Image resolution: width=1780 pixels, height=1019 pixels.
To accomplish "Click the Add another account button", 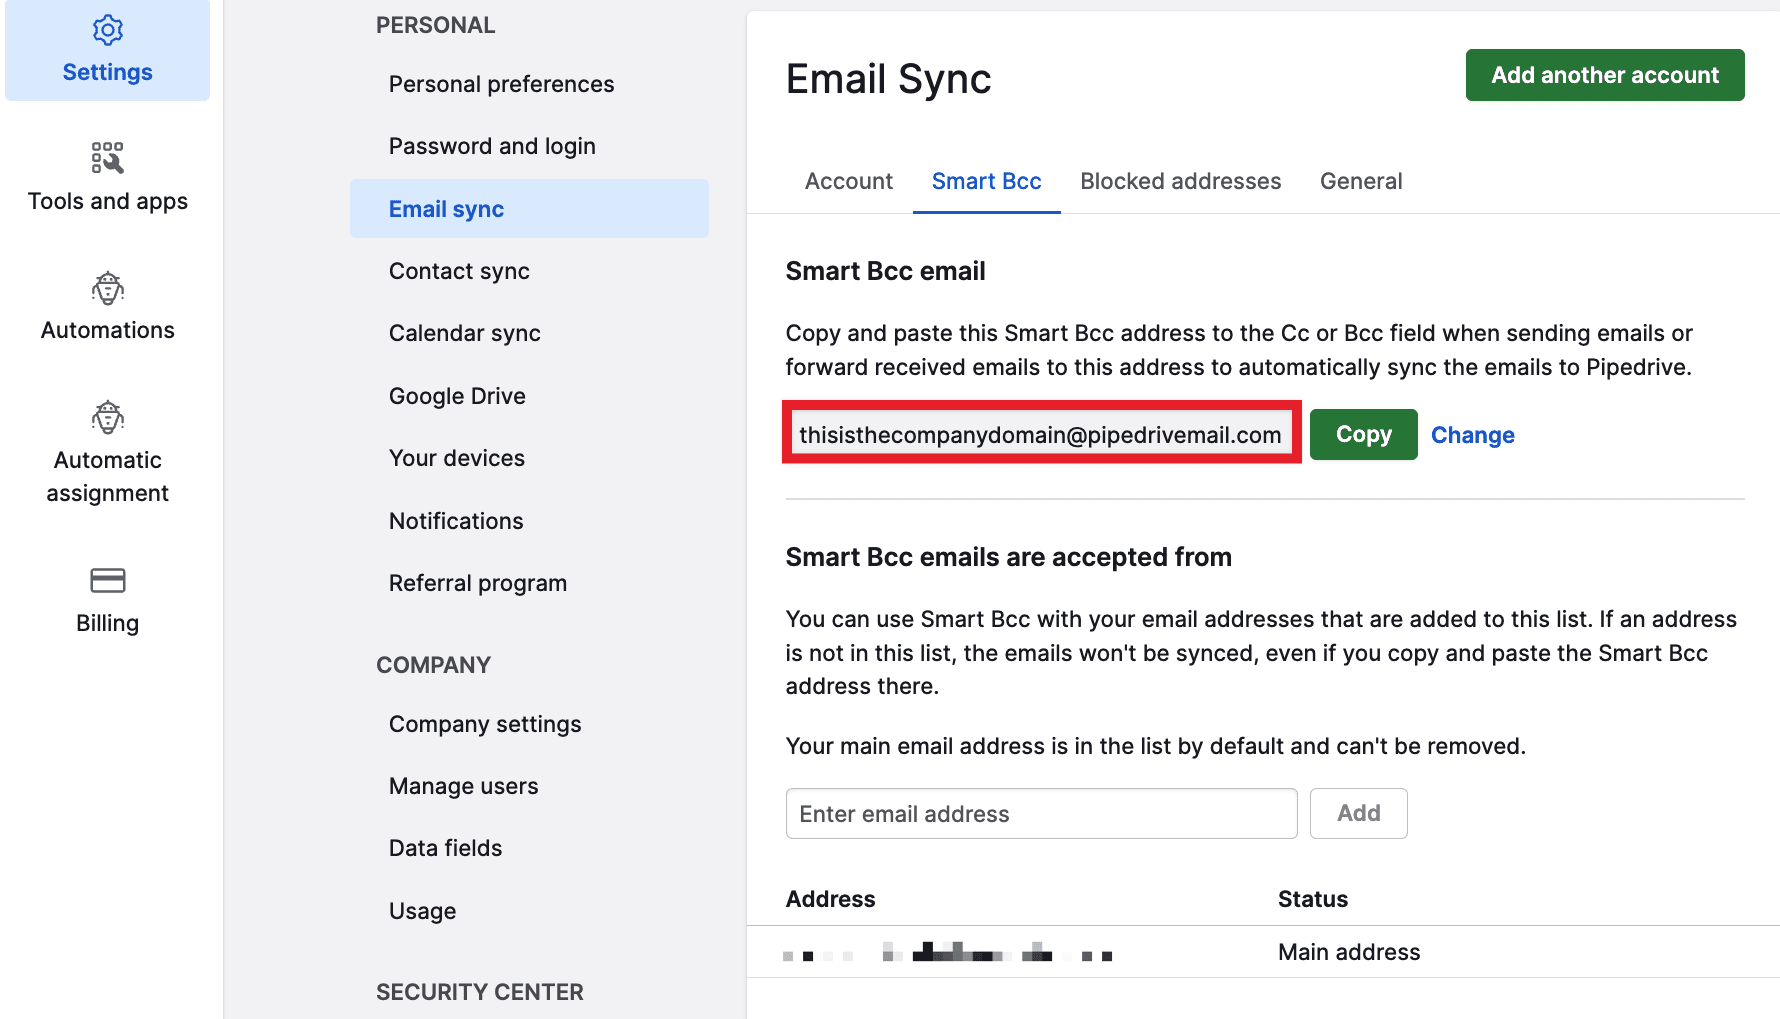I will (1604, 74).
